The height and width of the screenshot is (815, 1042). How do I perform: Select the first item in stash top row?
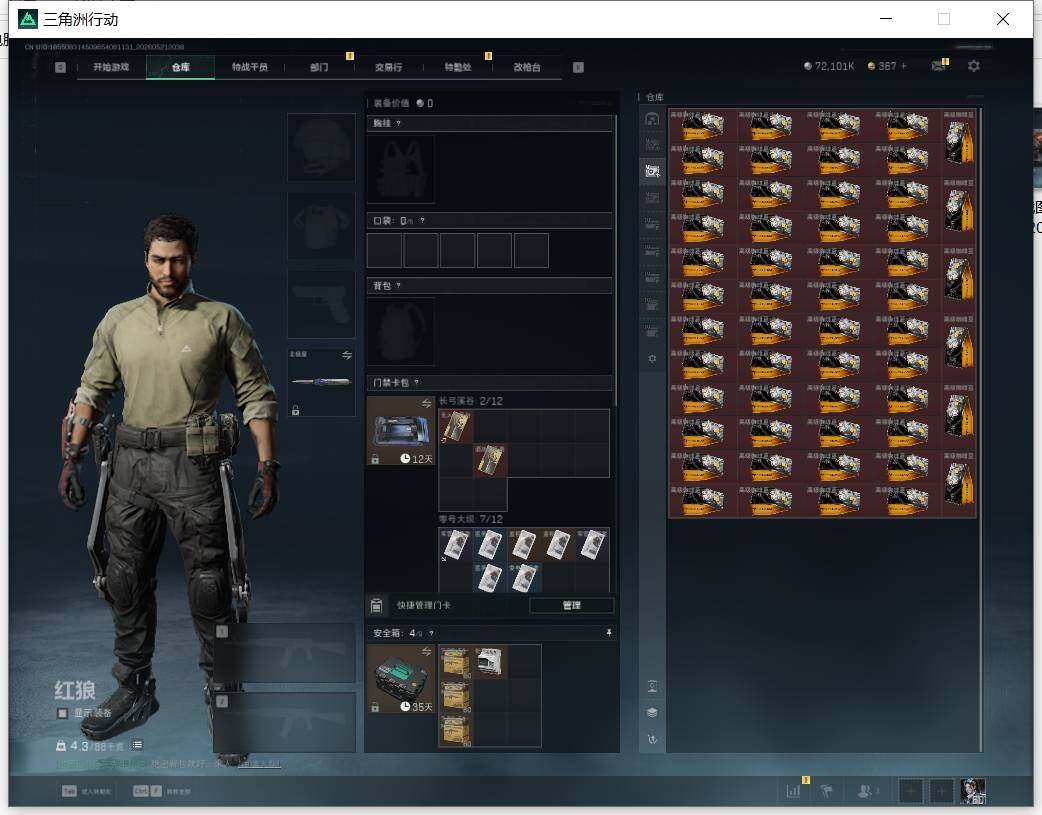point(703,126)
